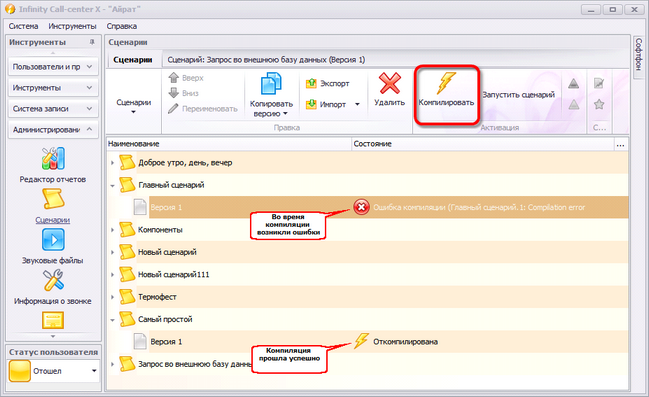
Task: Click the Термофест folder scroll icon
Action: click(x=127, y=297)
